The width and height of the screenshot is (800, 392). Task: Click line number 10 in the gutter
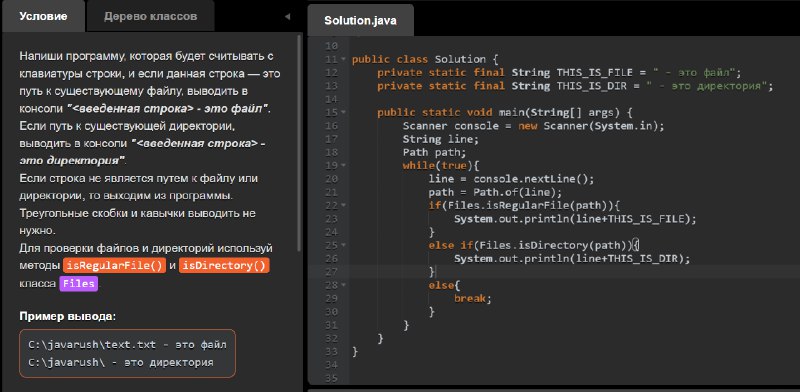[x=331, y=46]
